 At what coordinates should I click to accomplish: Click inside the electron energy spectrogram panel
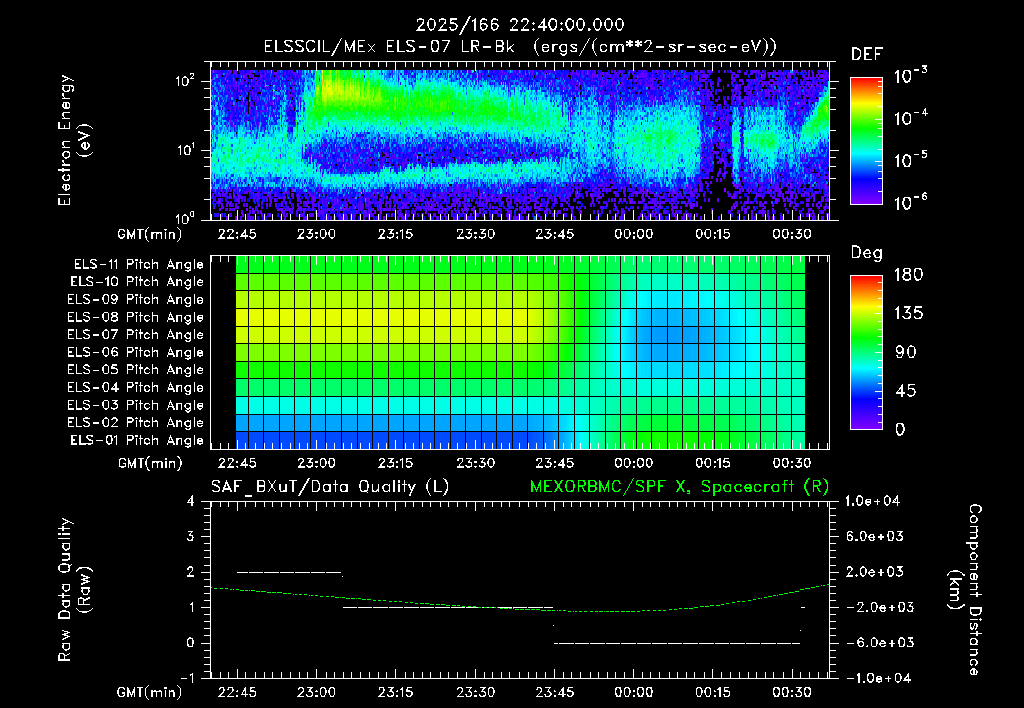pyautogui.click(x=520, y=144)
